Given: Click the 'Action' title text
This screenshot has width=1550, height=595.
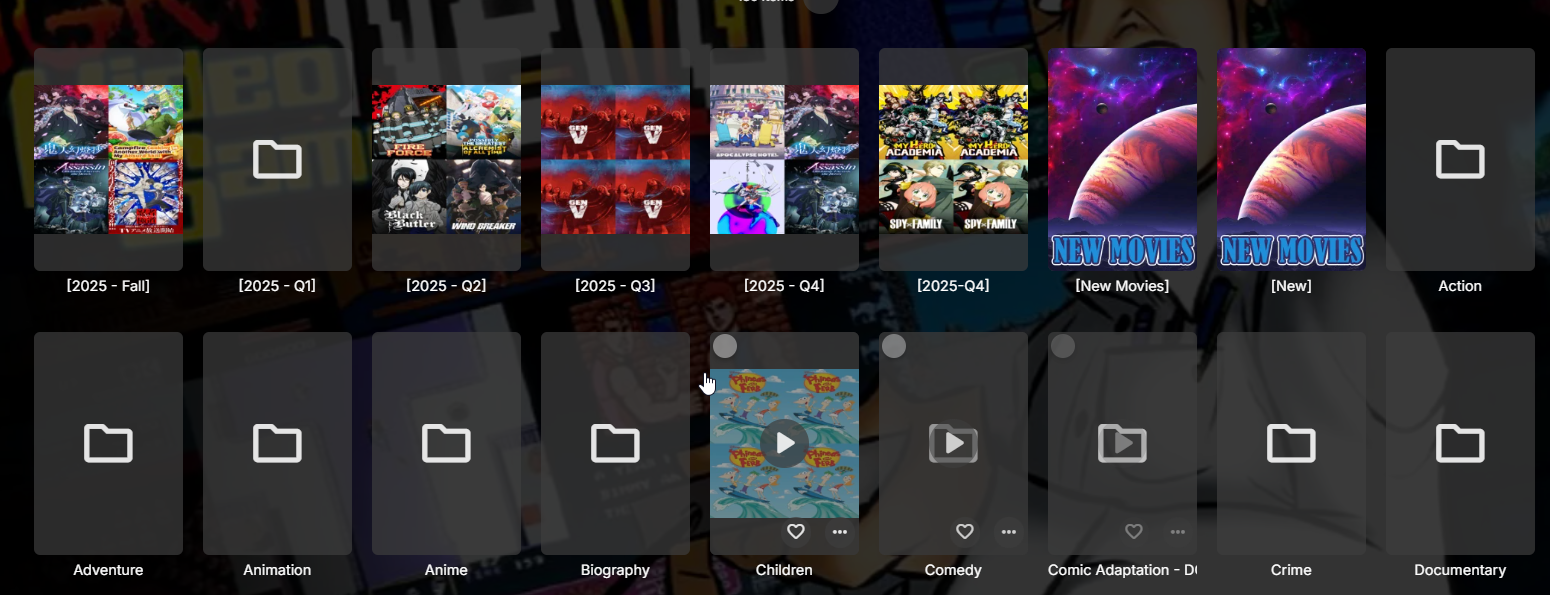Looking at the screenshot, I should click(x=1460, y=286).
